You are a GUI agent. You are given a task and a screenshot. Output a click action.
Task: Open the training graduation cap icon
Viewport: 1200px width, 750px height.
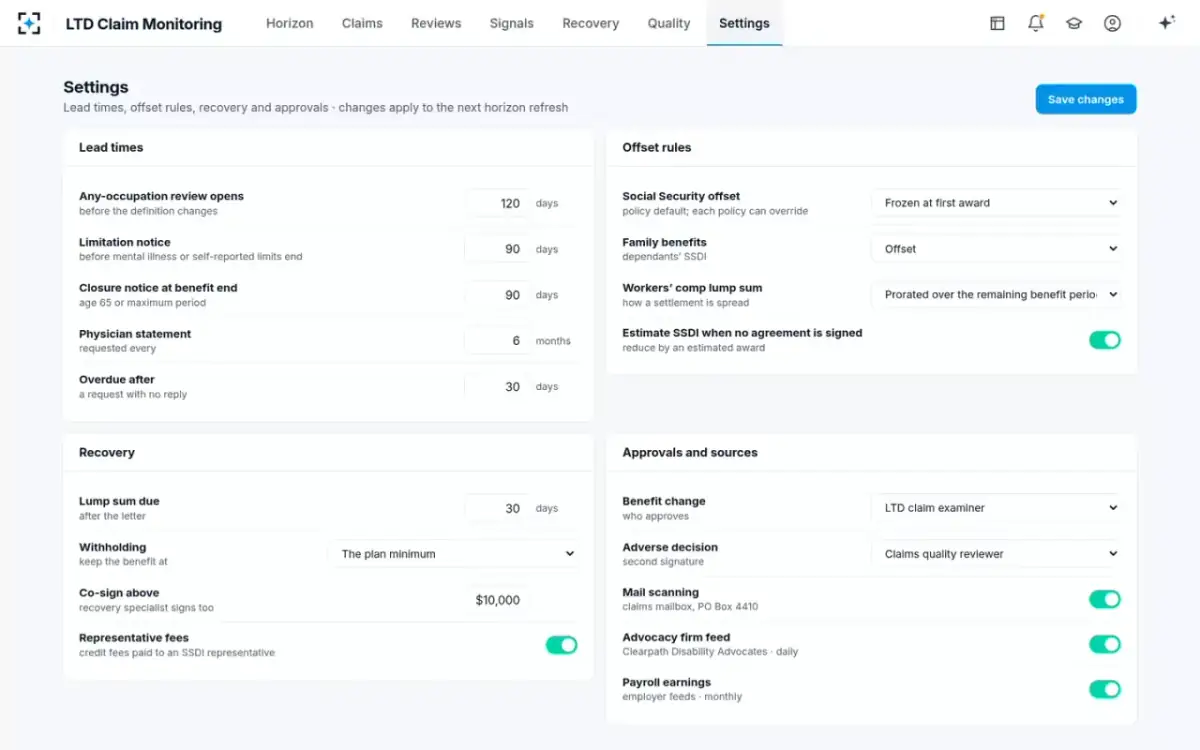[x=1074, y=23]
